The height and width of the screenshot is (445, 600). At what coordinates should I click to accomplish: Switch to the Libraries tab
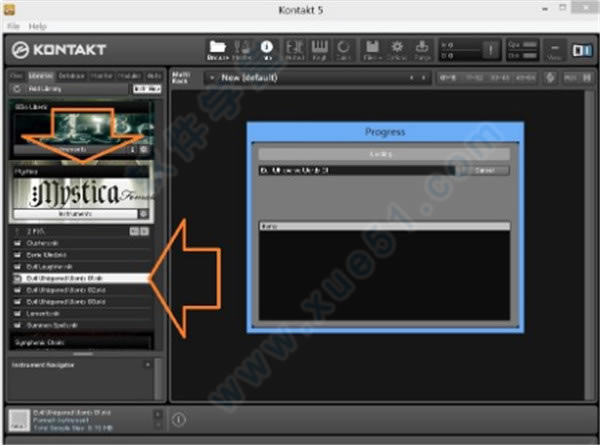pos(41,76)
